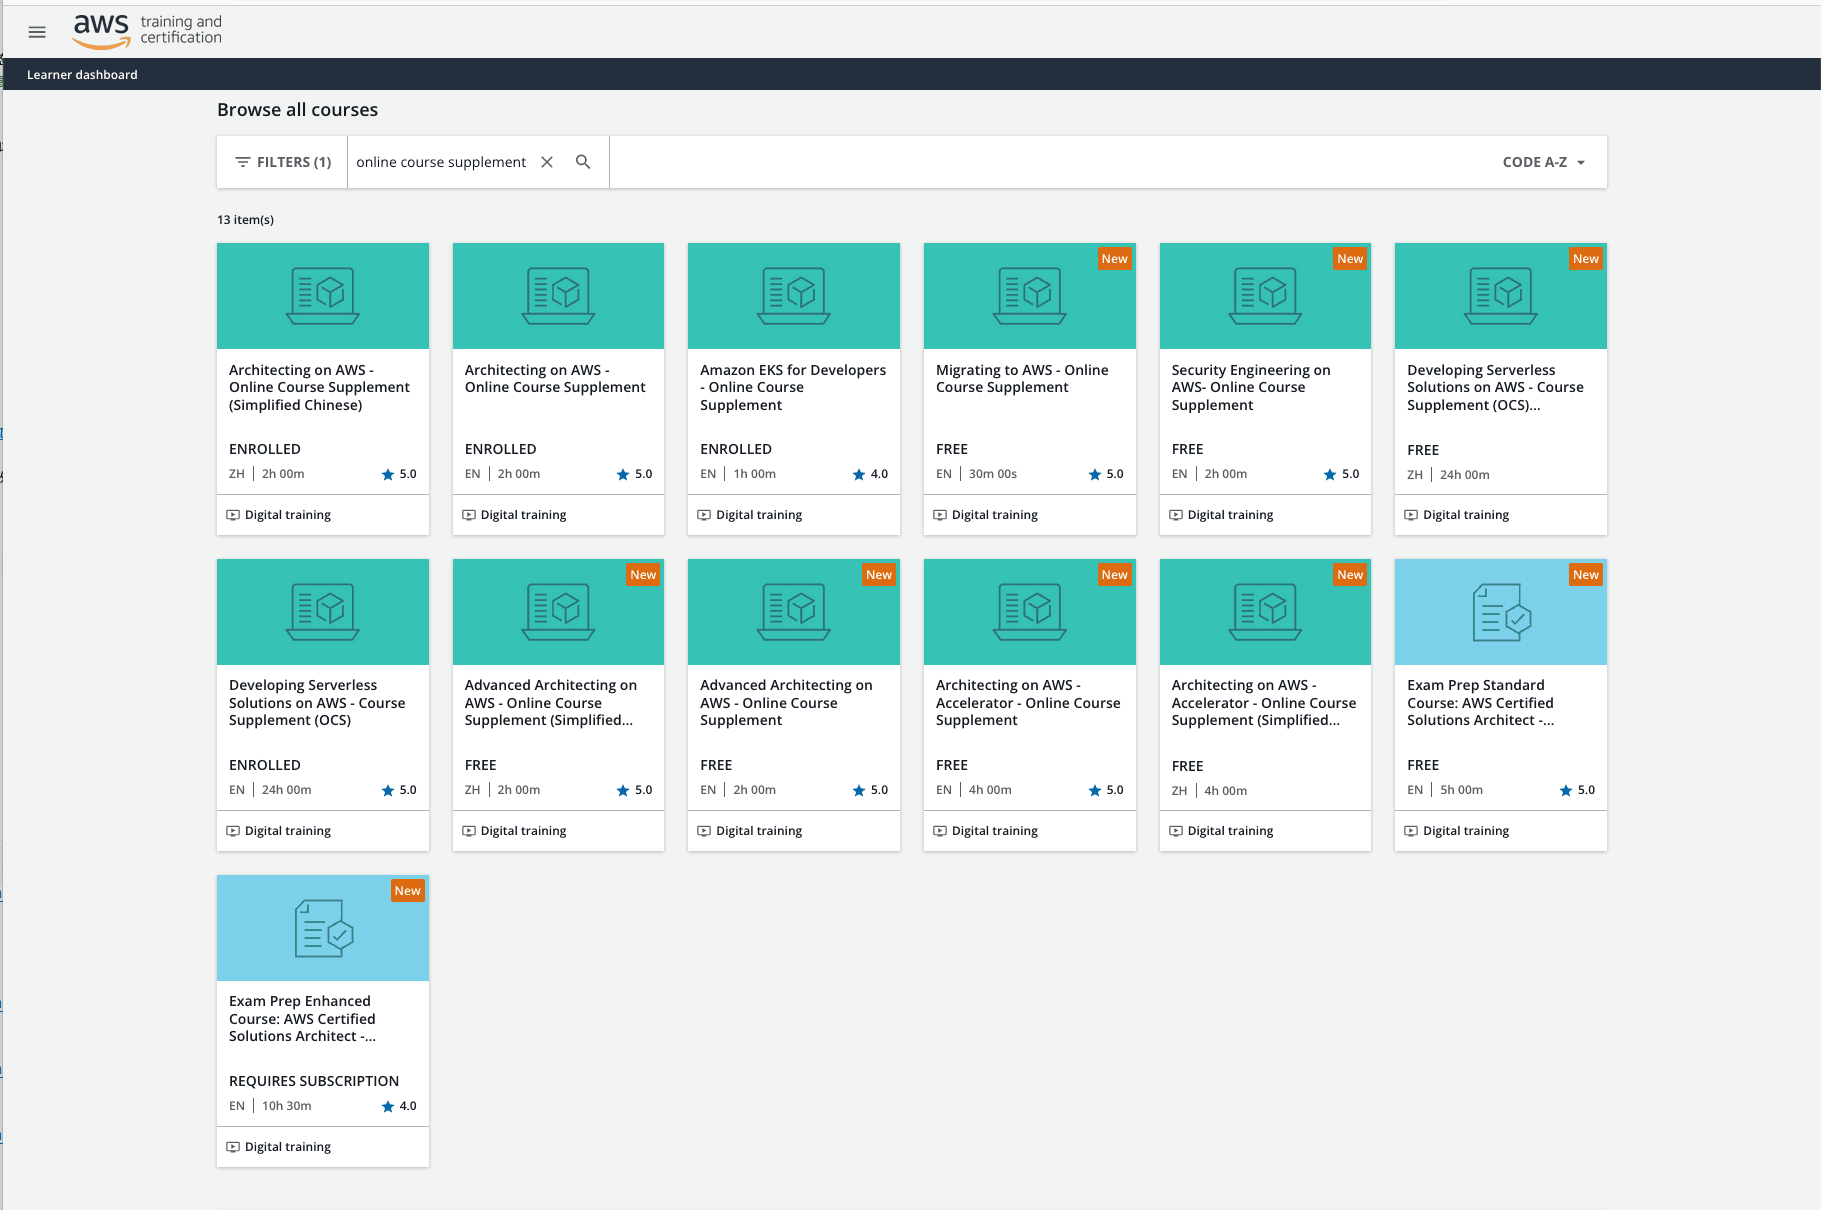The height and width of the screenshot is (1210, 1821).
Task: Expand the CODE A-Z sort dropdown
Action: (1543, 162)
